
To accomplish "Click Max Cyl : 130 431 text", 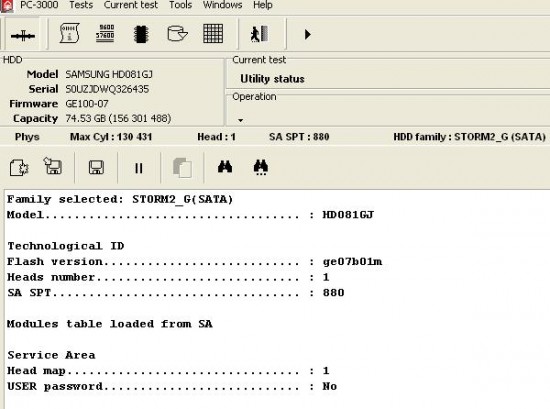I will (111, 137).
